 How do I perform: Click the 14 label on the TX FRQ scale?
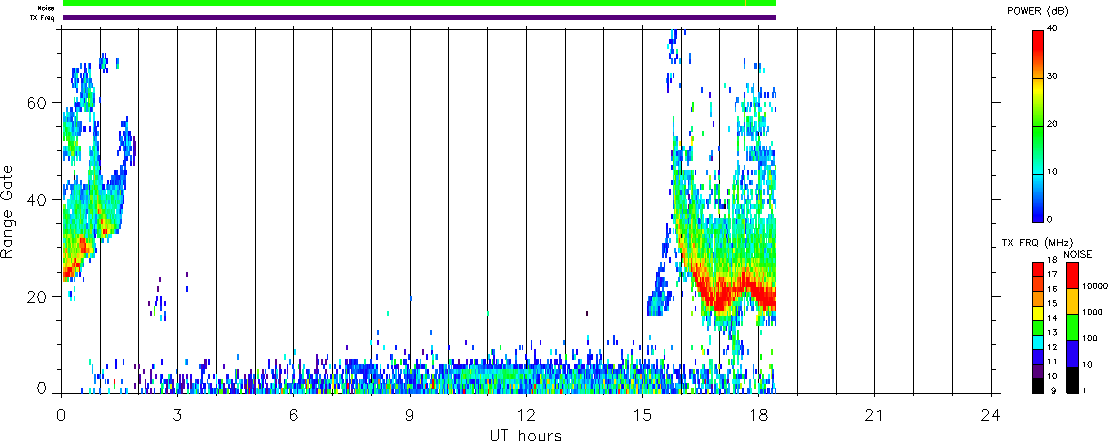(x=1052, y=318)
